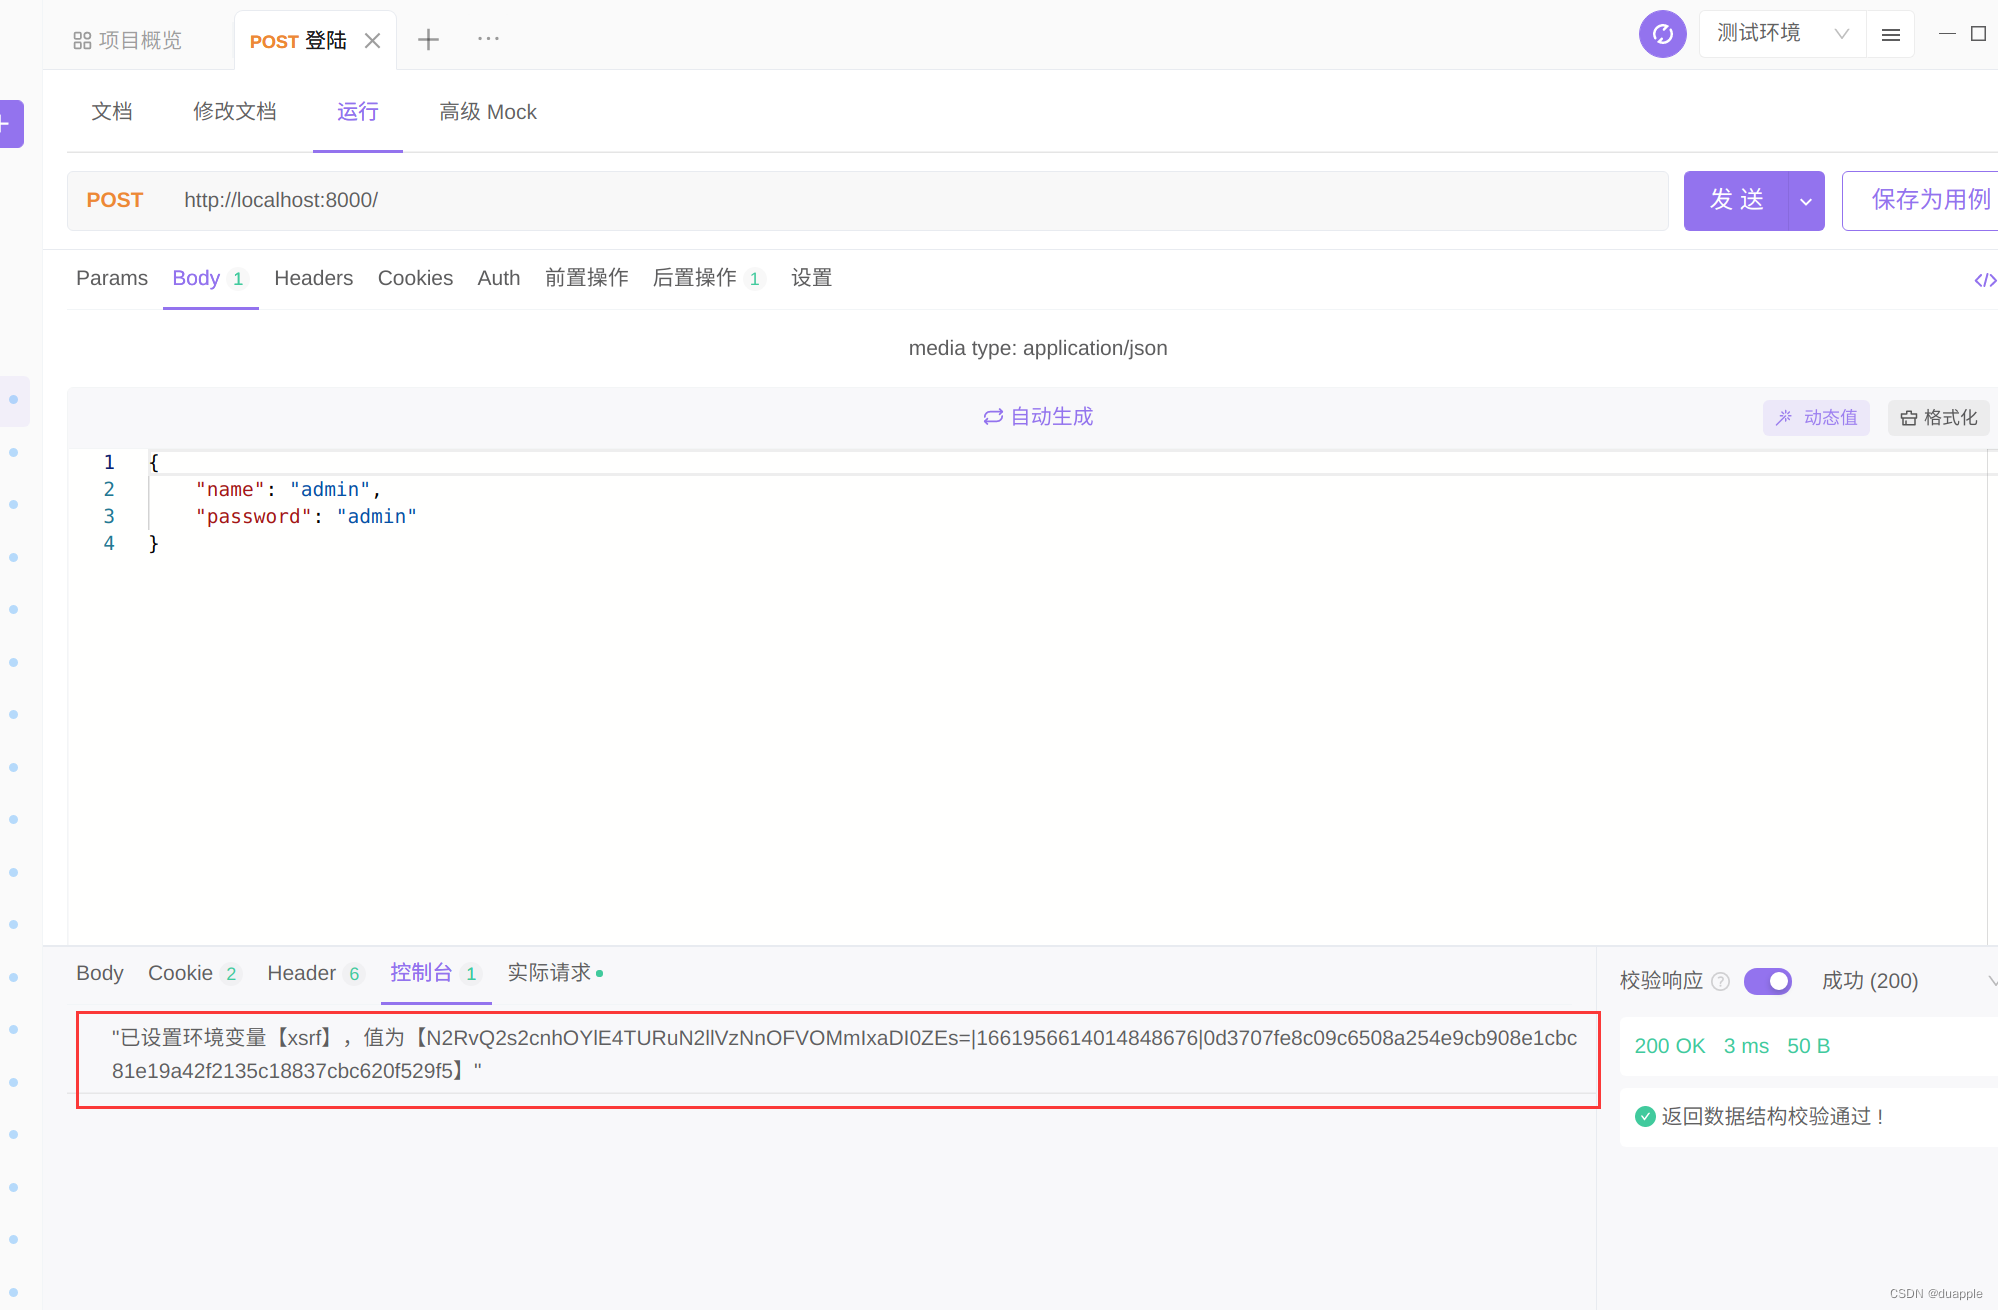Click the 校验响应 help question icon
Viewport: 1998px width, 1310px height.
[1720, 982]
